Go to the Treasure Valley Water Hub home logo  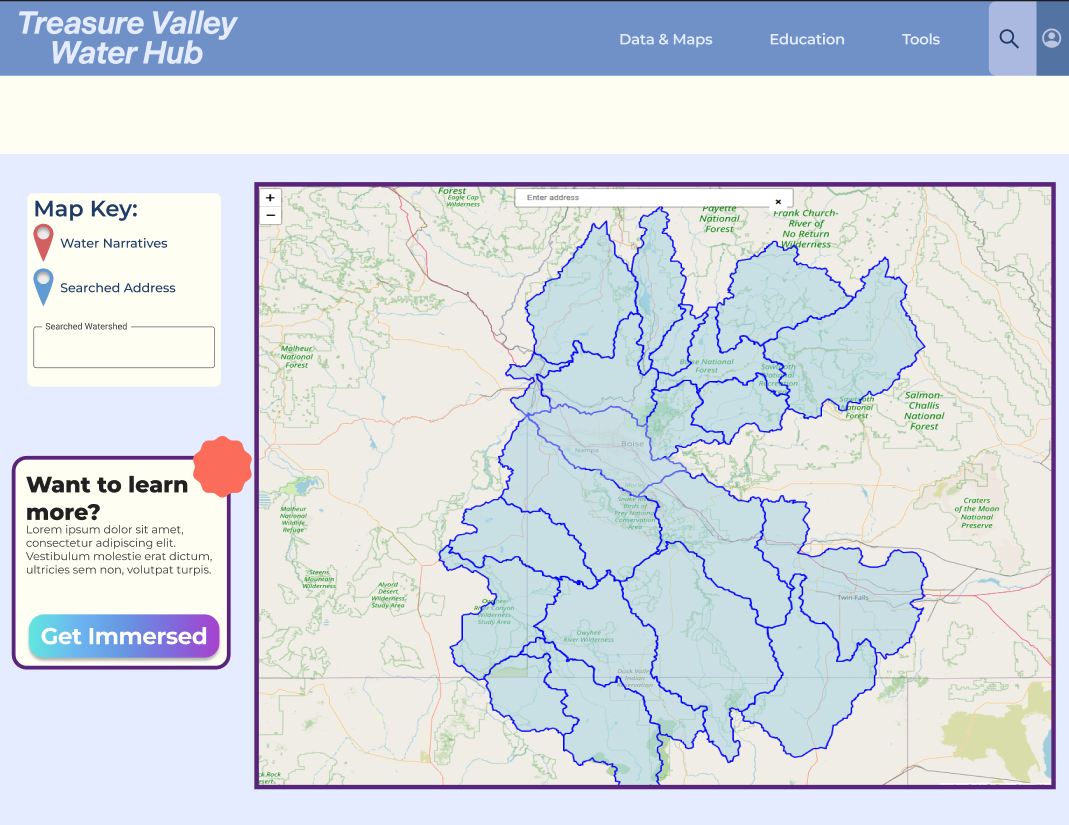(127, 38)
